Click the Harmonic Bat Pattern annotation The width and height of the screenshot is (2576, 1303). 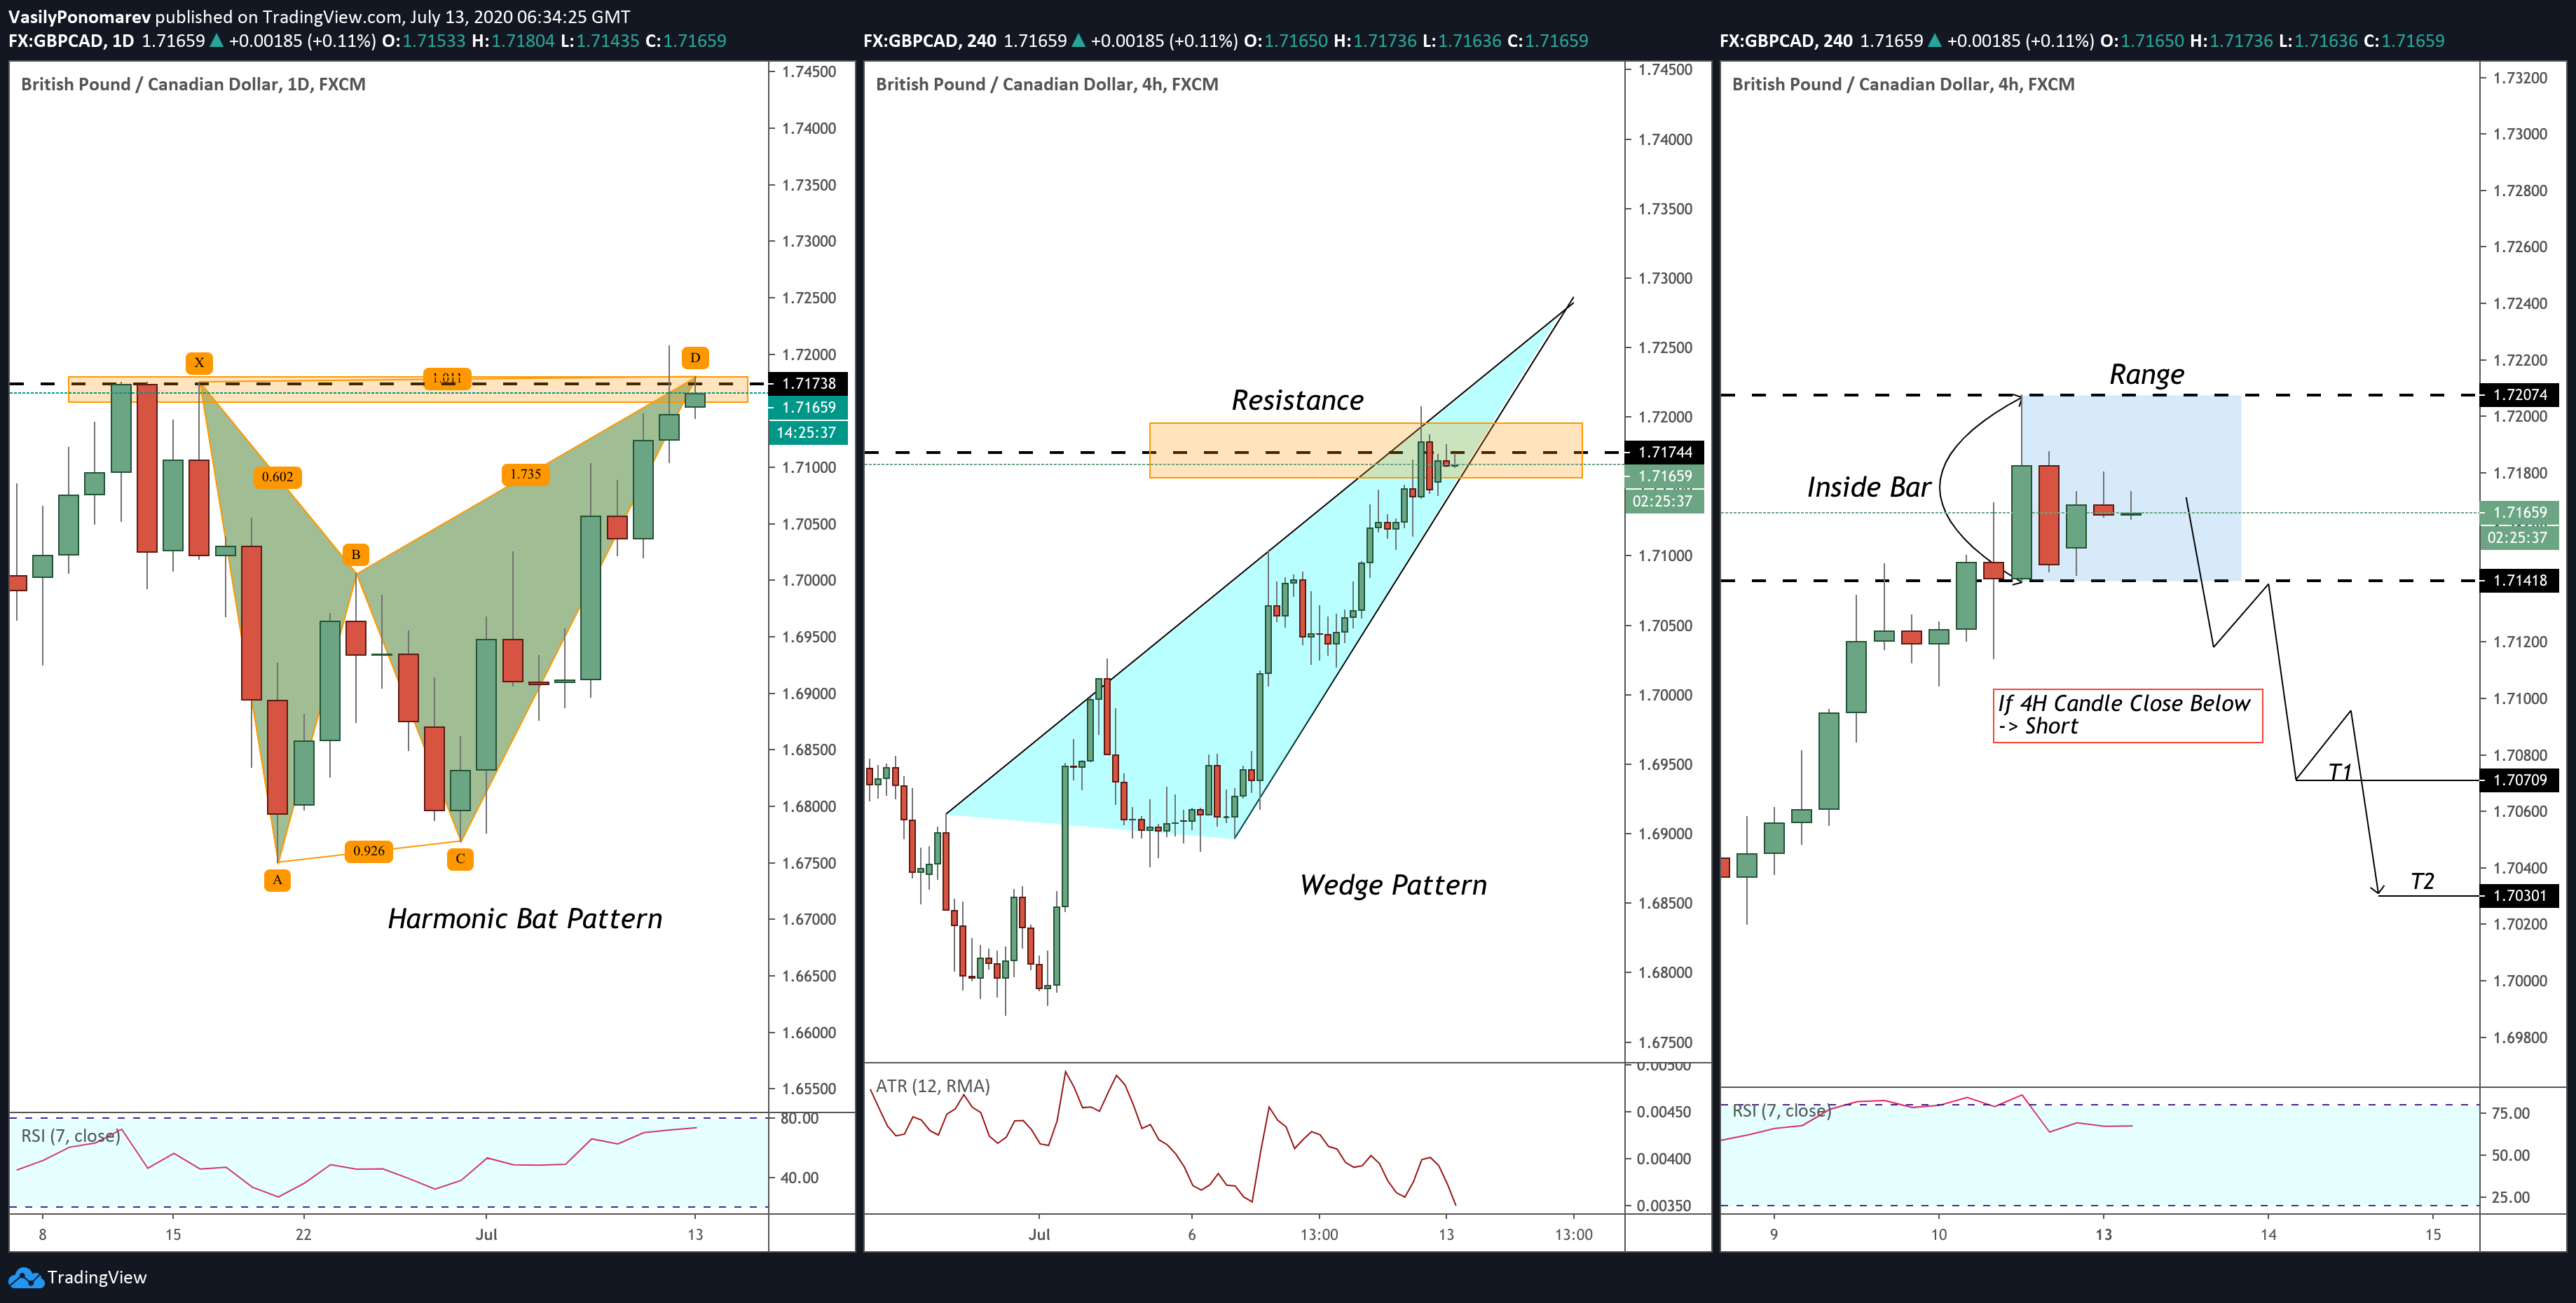[x=525, y=918]
